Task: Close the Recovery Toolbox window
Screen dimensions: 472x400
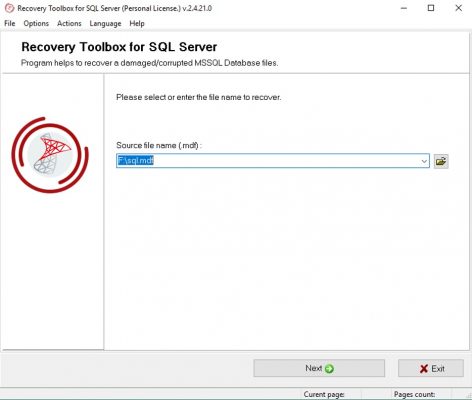Action: click(x=459, y=8)
